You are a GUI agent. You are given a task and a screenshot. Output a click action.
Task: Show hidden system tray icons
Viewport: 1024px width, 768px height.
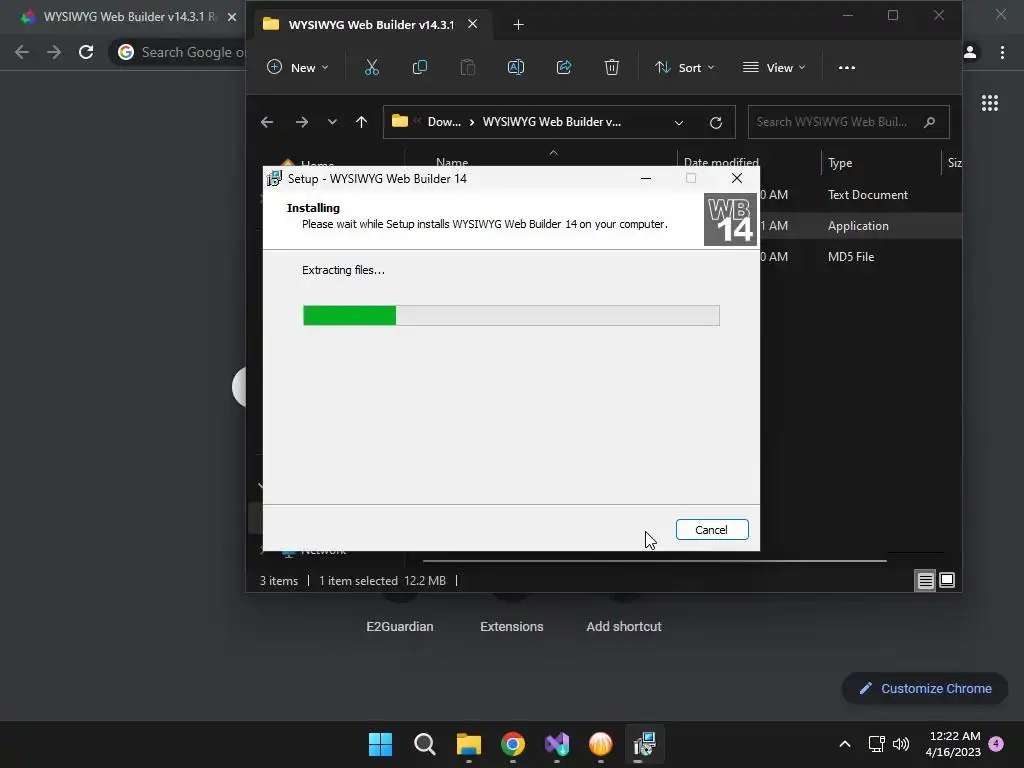point(844,744)
